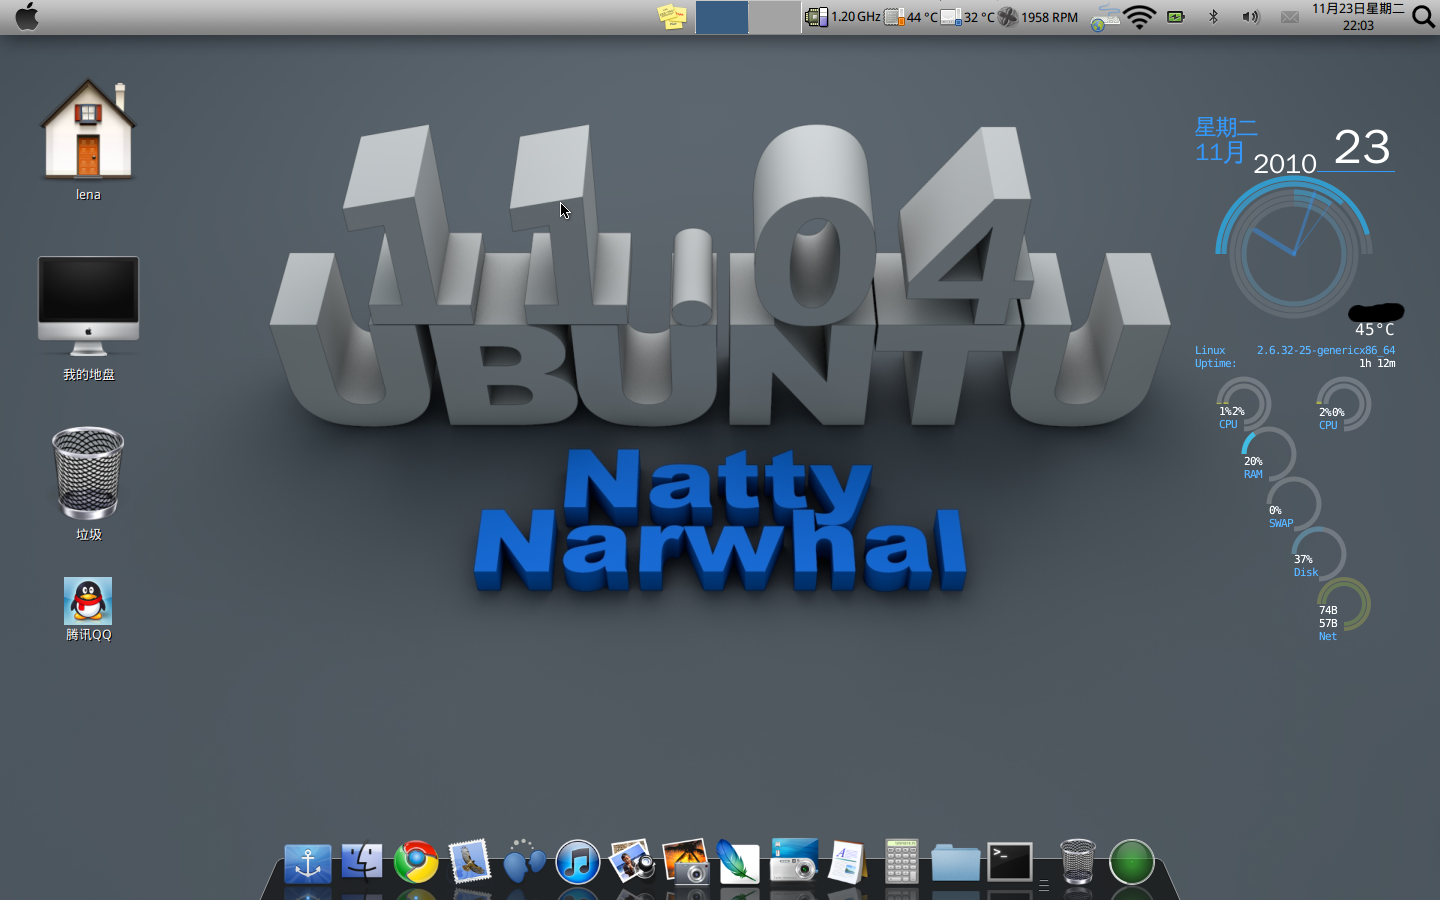Open the Bluetooth indicator menu
Image resolution: width=1440 pixels, height=900 pixels.
[x=1213, y=17]
